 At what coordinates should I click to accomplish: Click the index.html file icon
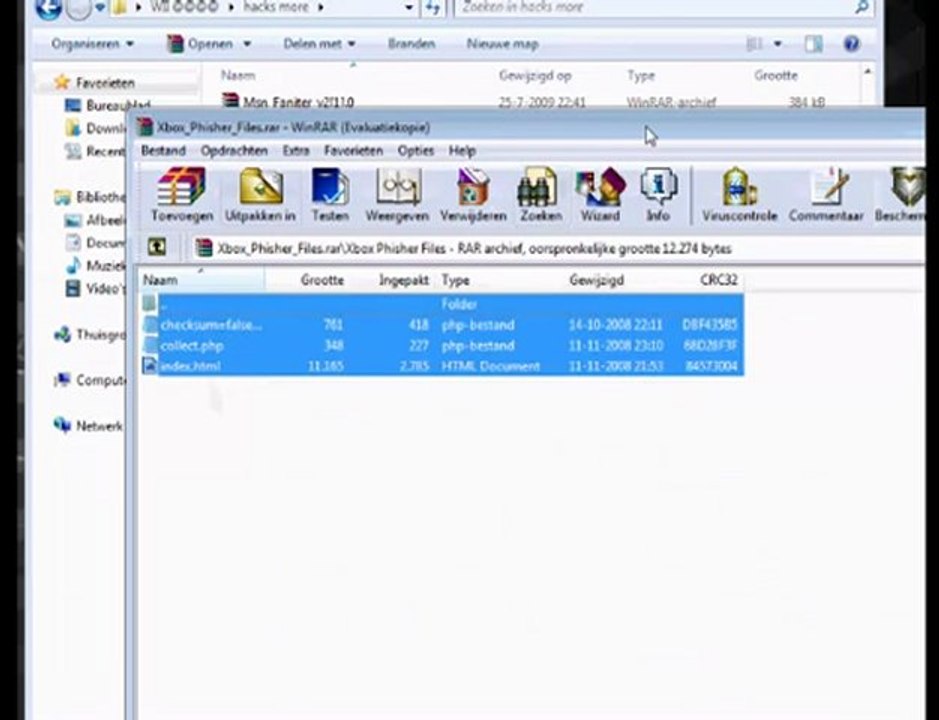pos(150,365)
